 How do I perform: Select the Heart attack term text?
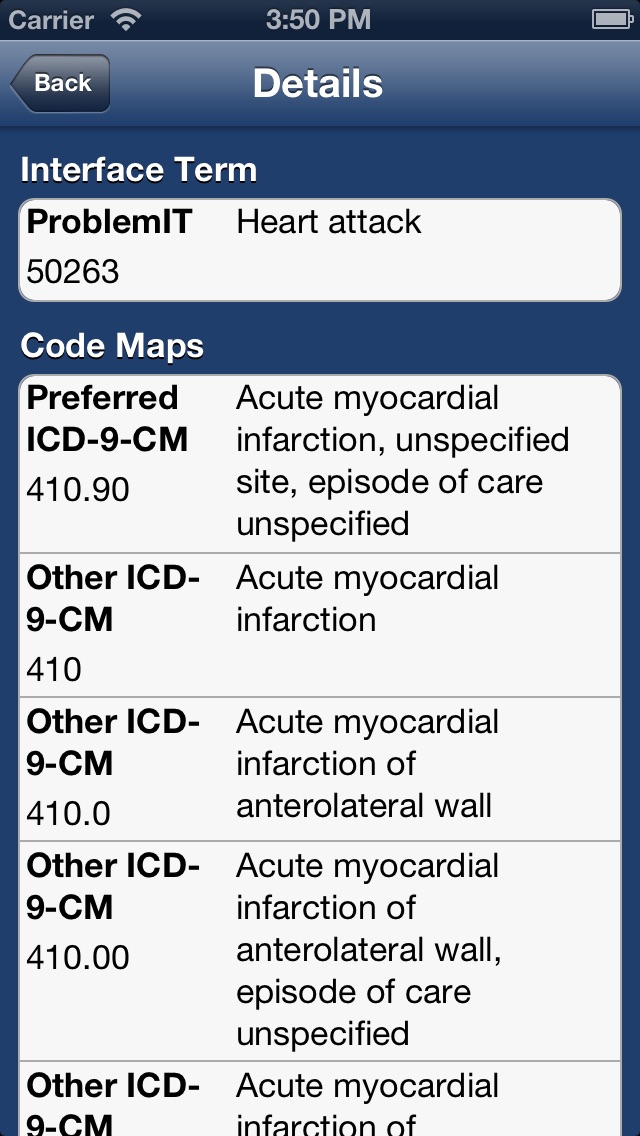pyautogui.click(x=329, y=222)
